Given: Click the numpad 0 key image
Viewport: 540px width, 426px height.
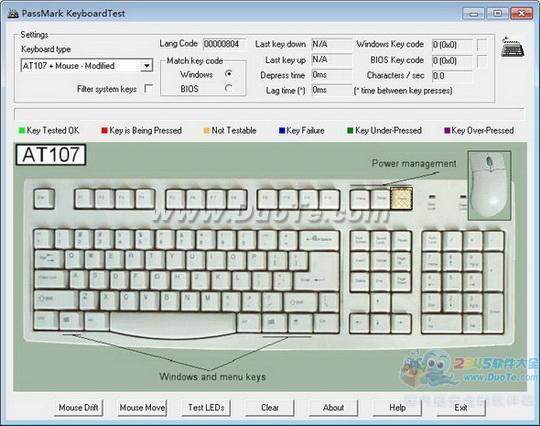Looking at the screenshot, I should pyautogui.click(x=442, y=323).
